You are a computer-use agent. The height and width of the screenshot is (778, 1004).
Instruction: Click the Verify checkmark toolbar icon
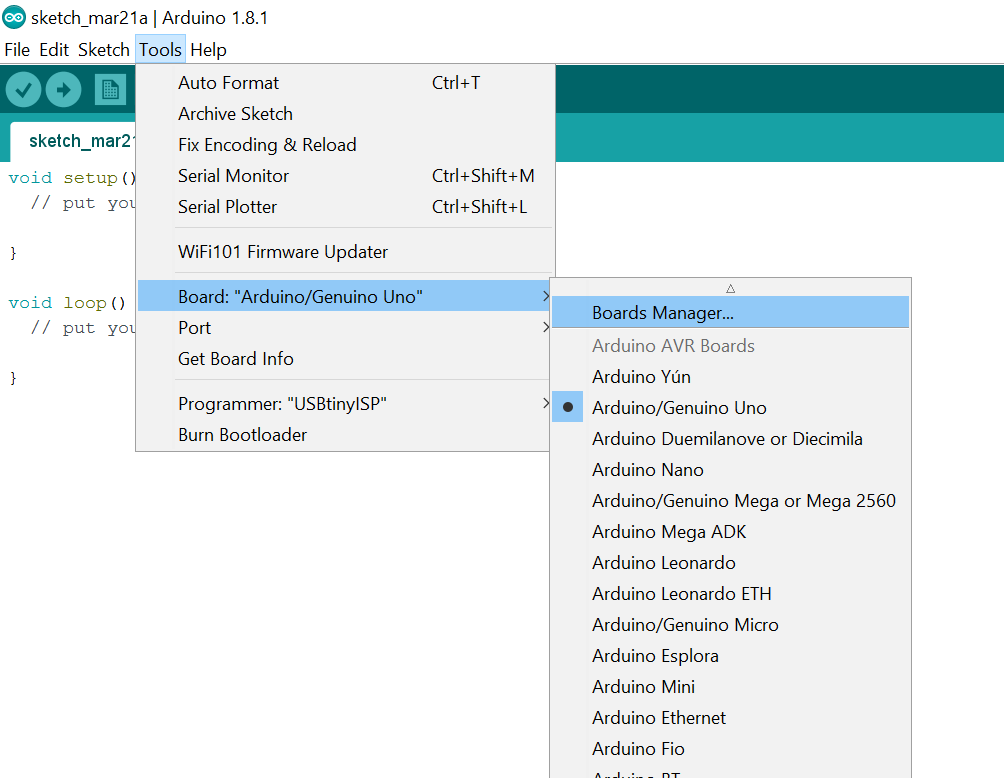[x=24, y=90]
